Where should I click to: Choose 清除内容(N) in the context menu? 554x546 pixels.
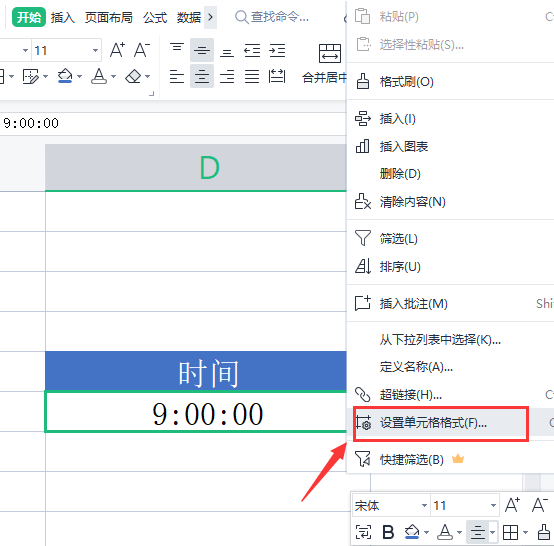click(x=450, y=202)
